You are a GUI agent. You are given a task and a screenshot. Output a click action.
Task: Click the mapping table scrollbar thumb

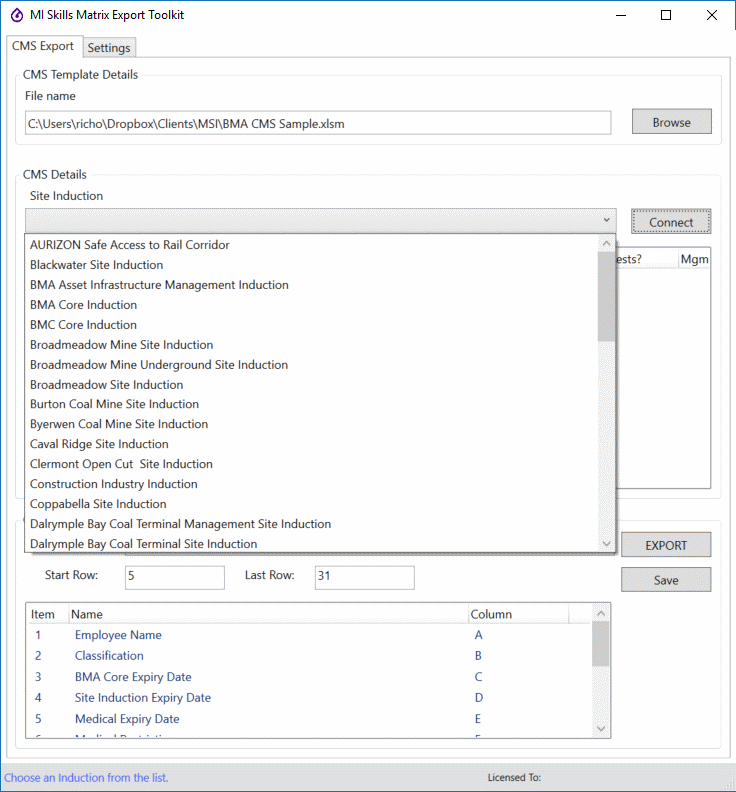[x=601, y=644]
